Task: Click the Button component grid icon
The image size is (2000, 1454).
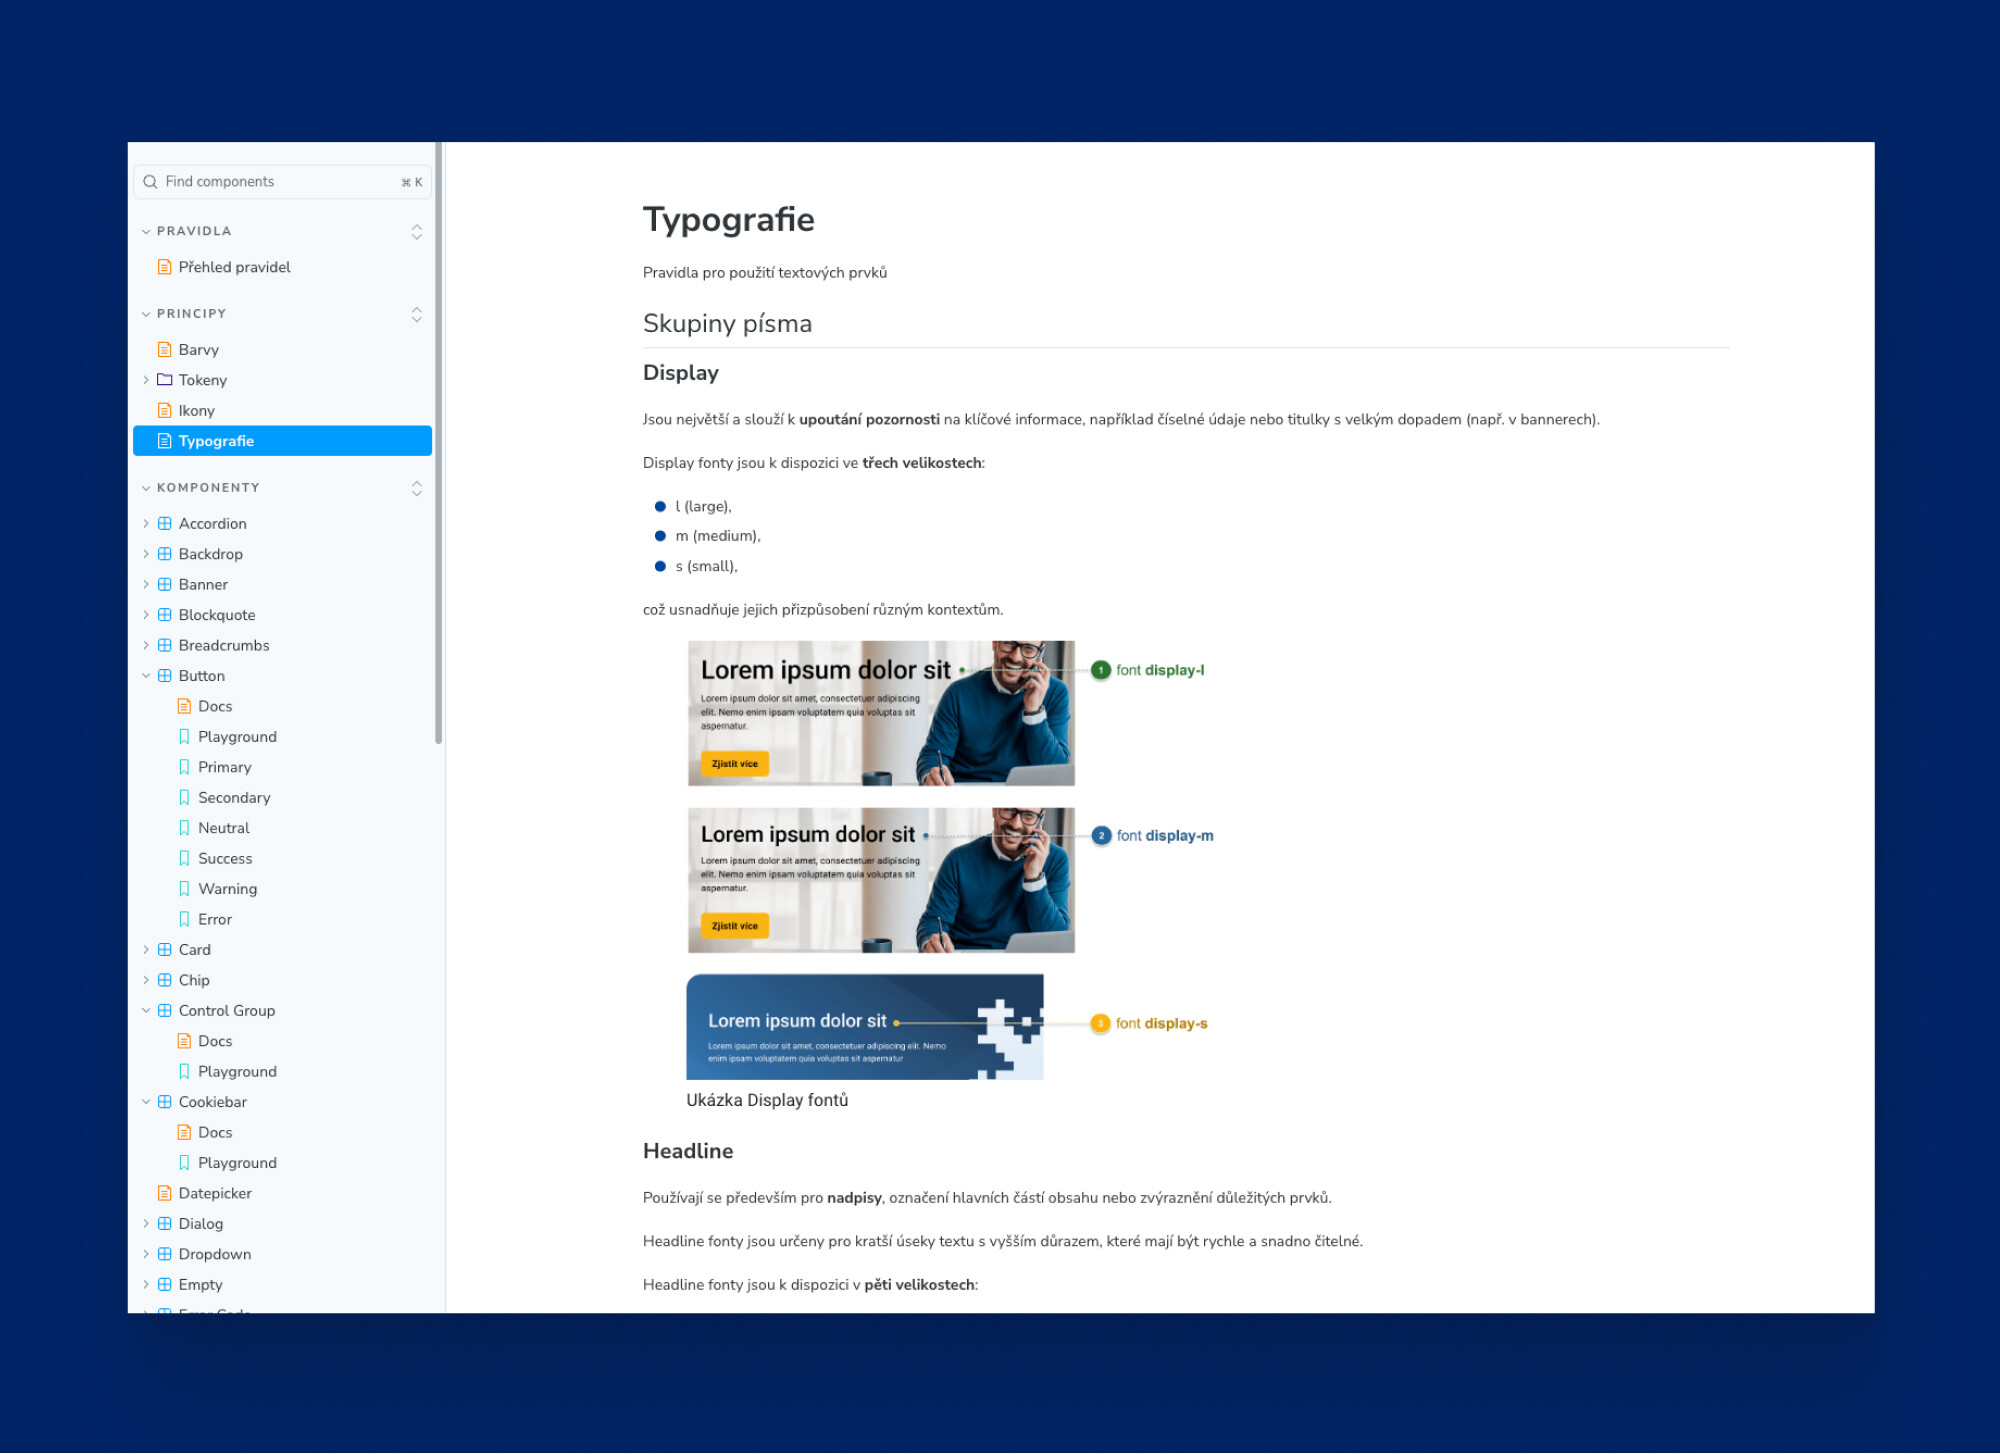Action: (x=165, y=676)
